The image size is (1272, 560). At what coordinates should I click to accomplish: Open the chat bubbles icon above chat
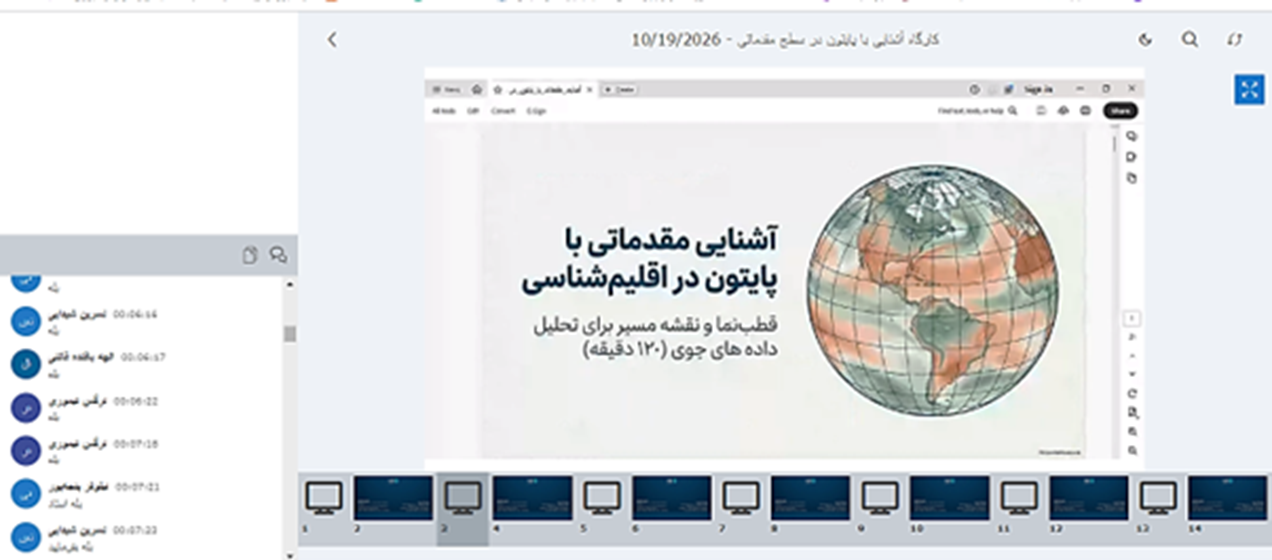(x=278, y=256)
